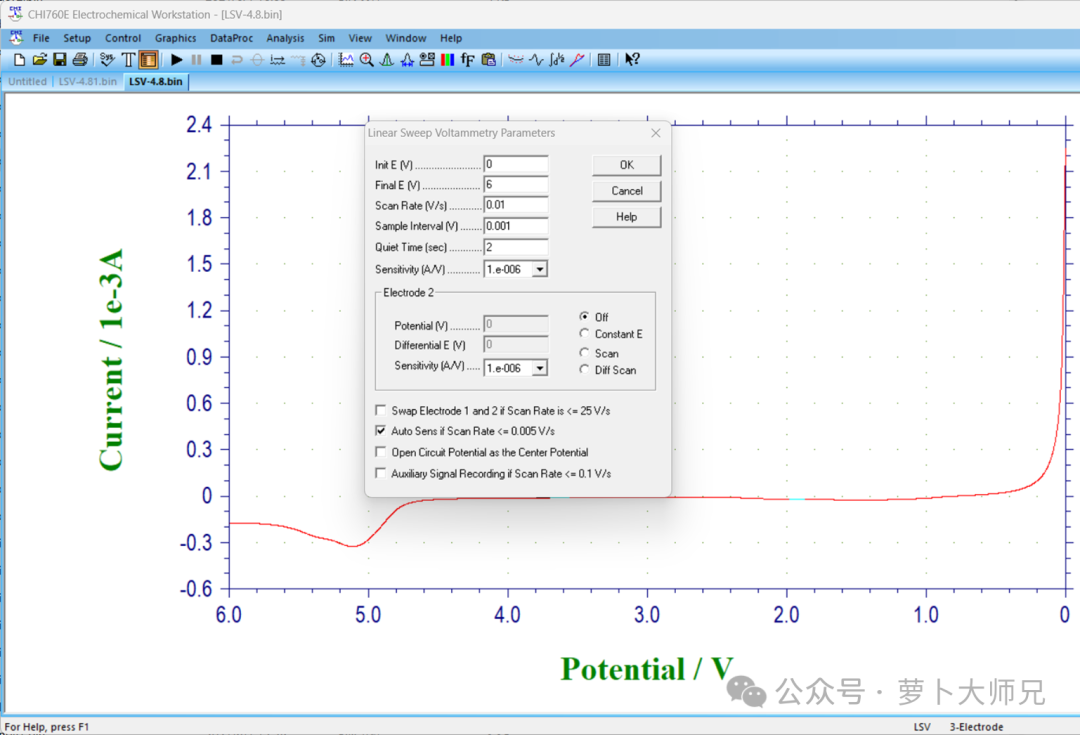Check Open Circuit Potential as the Center Potential
The height and width of the screenshot is (735, 1080).
(380, 452)
